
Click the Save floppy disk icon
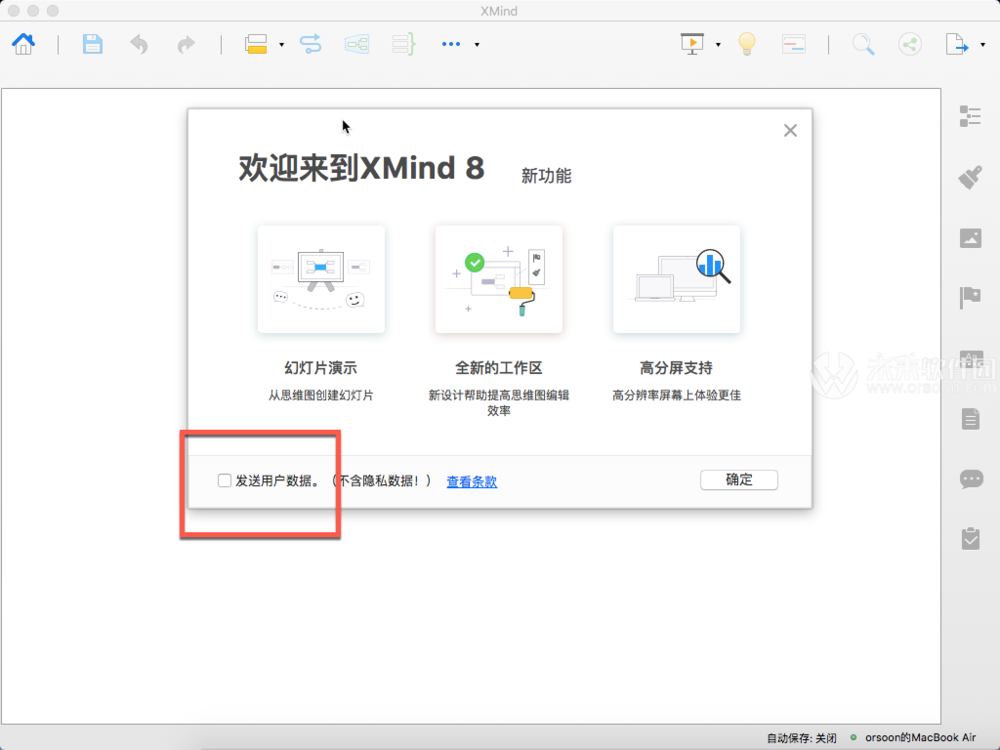point(92,44)
